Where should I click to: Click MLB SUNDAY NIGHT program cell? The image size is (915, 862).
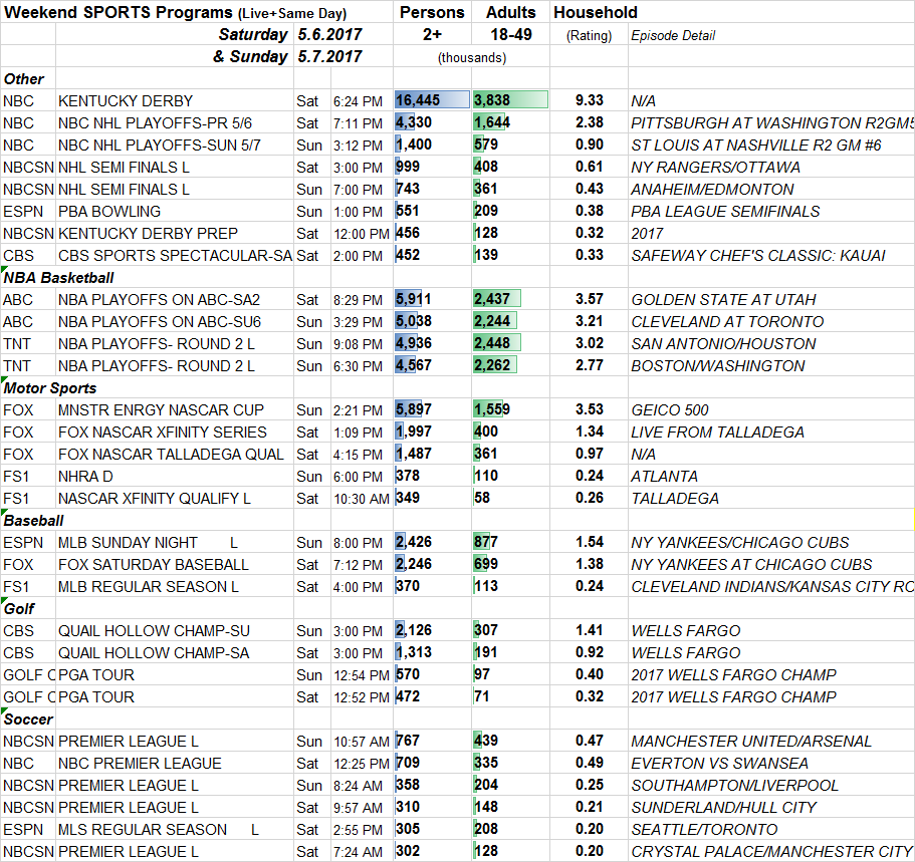(x=174, y=543)
